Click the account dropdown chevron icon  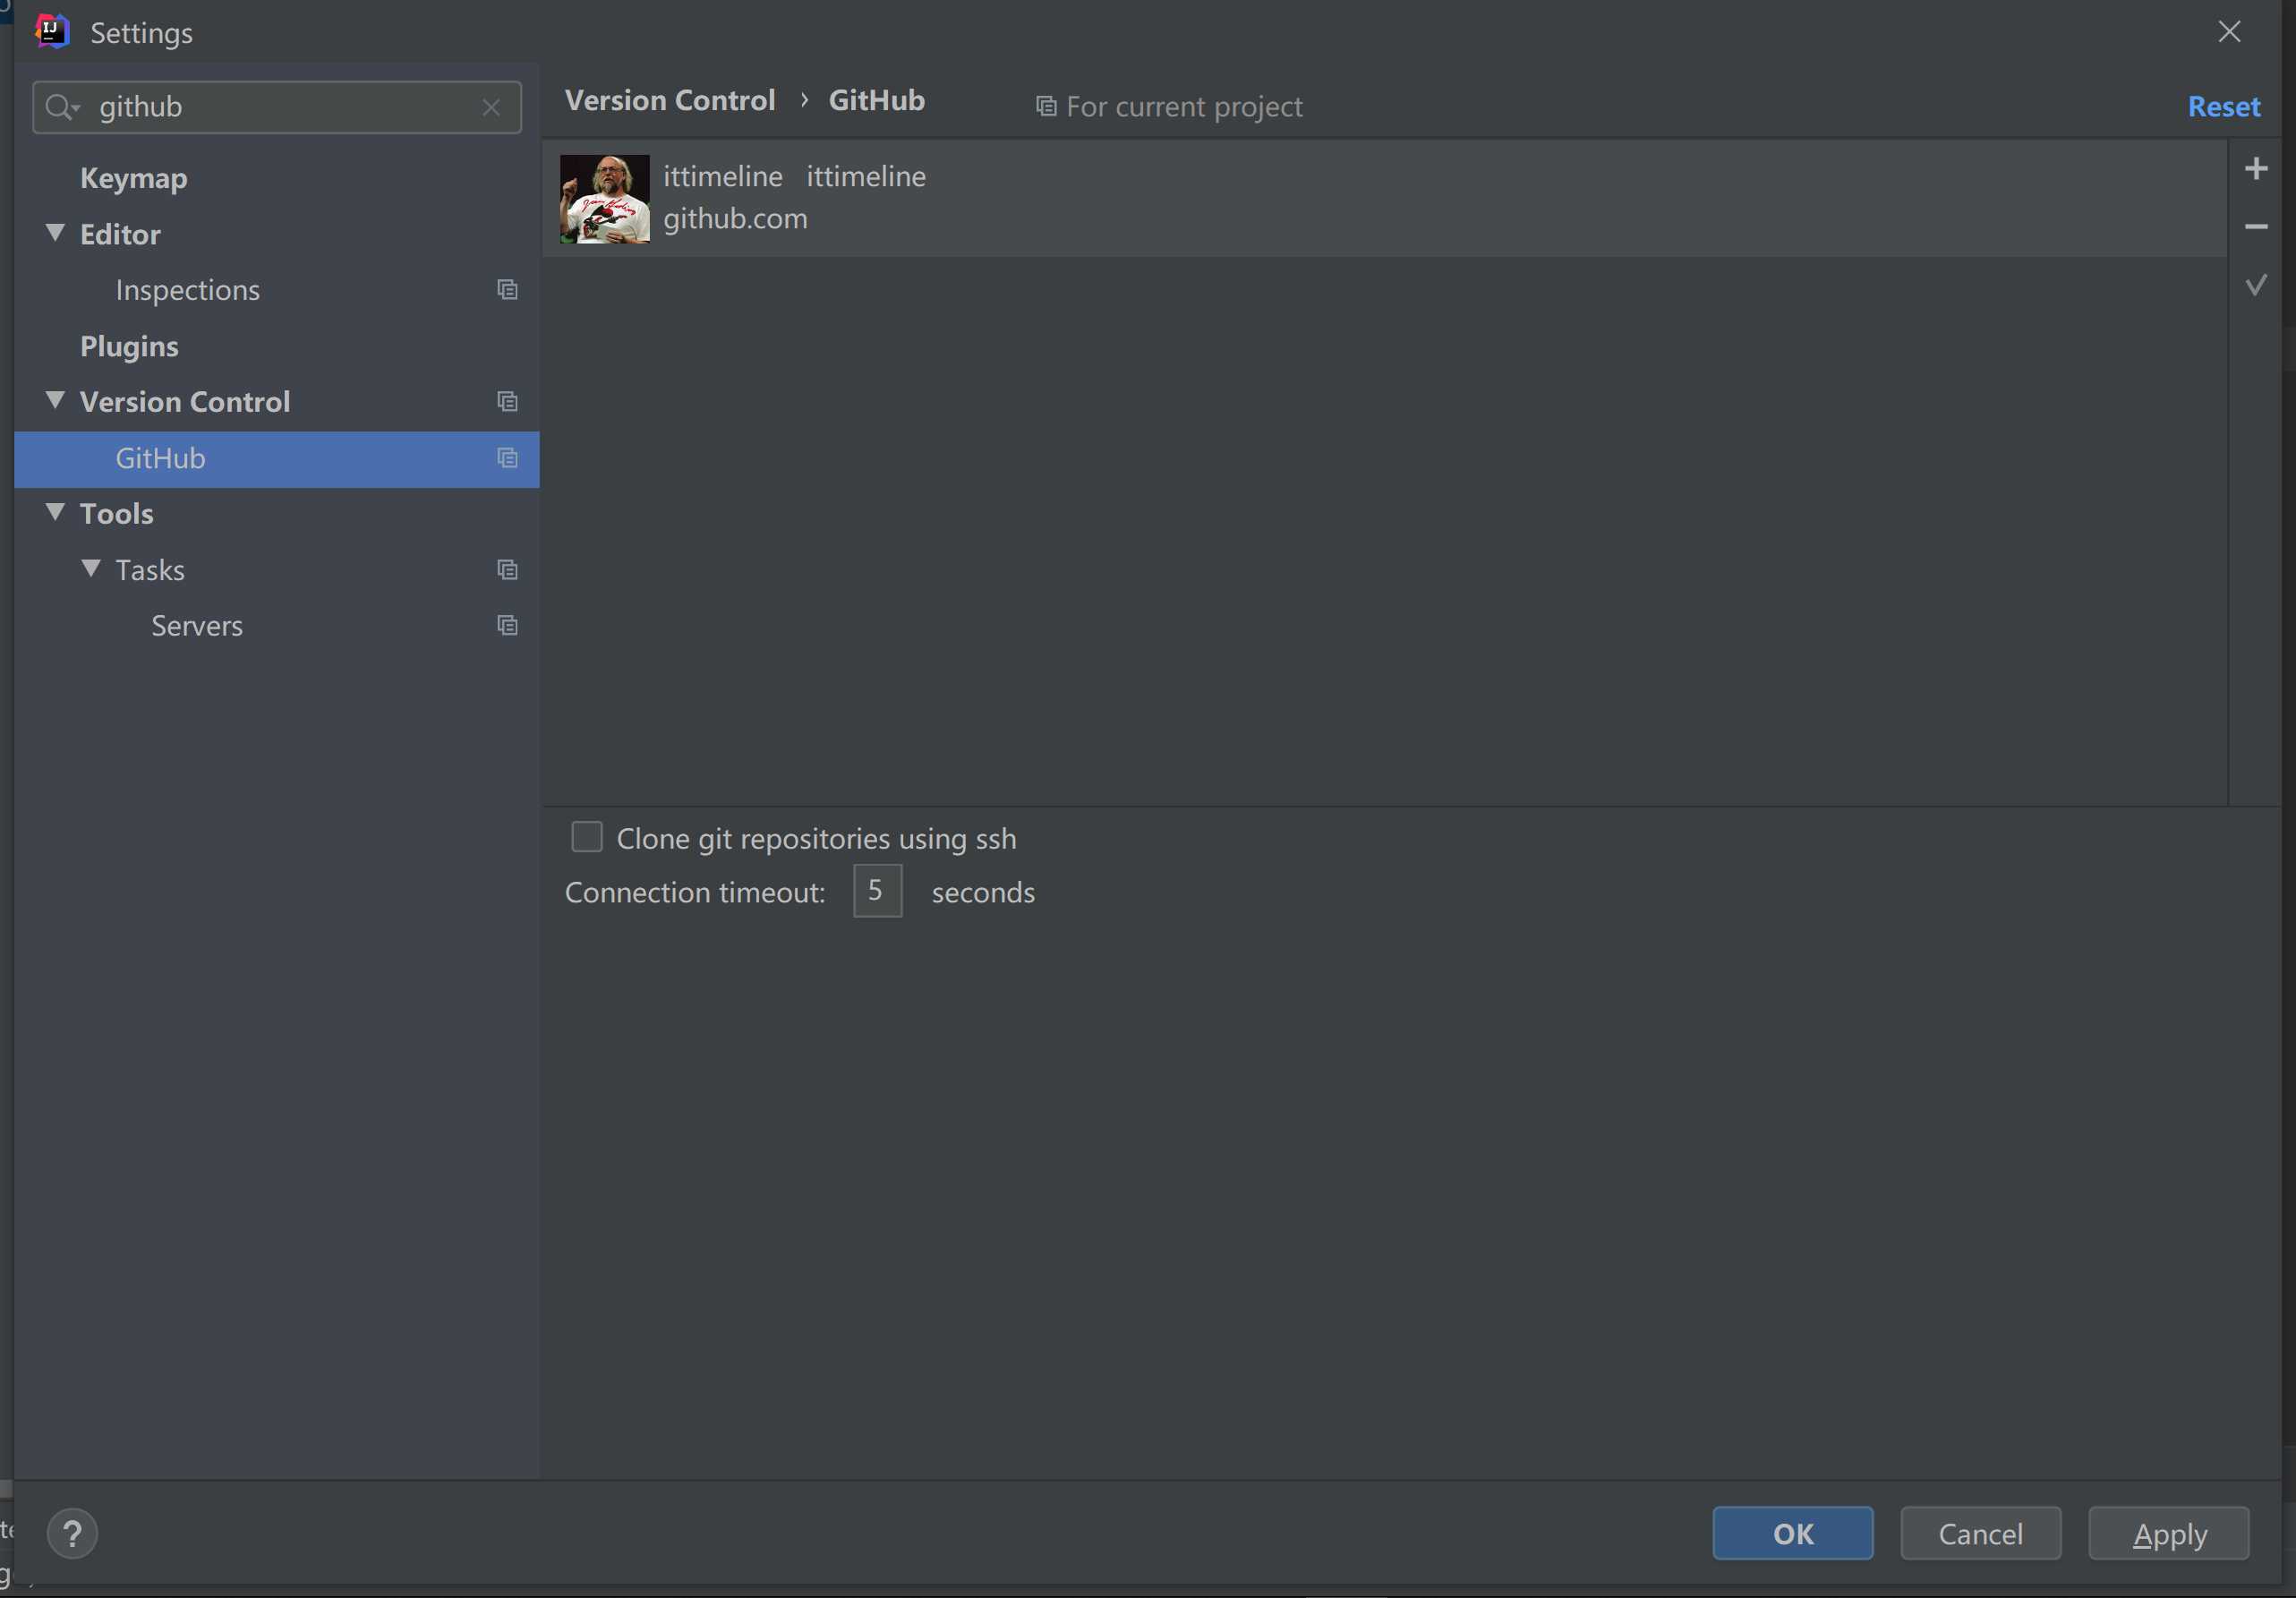[x=2258, y=286]
